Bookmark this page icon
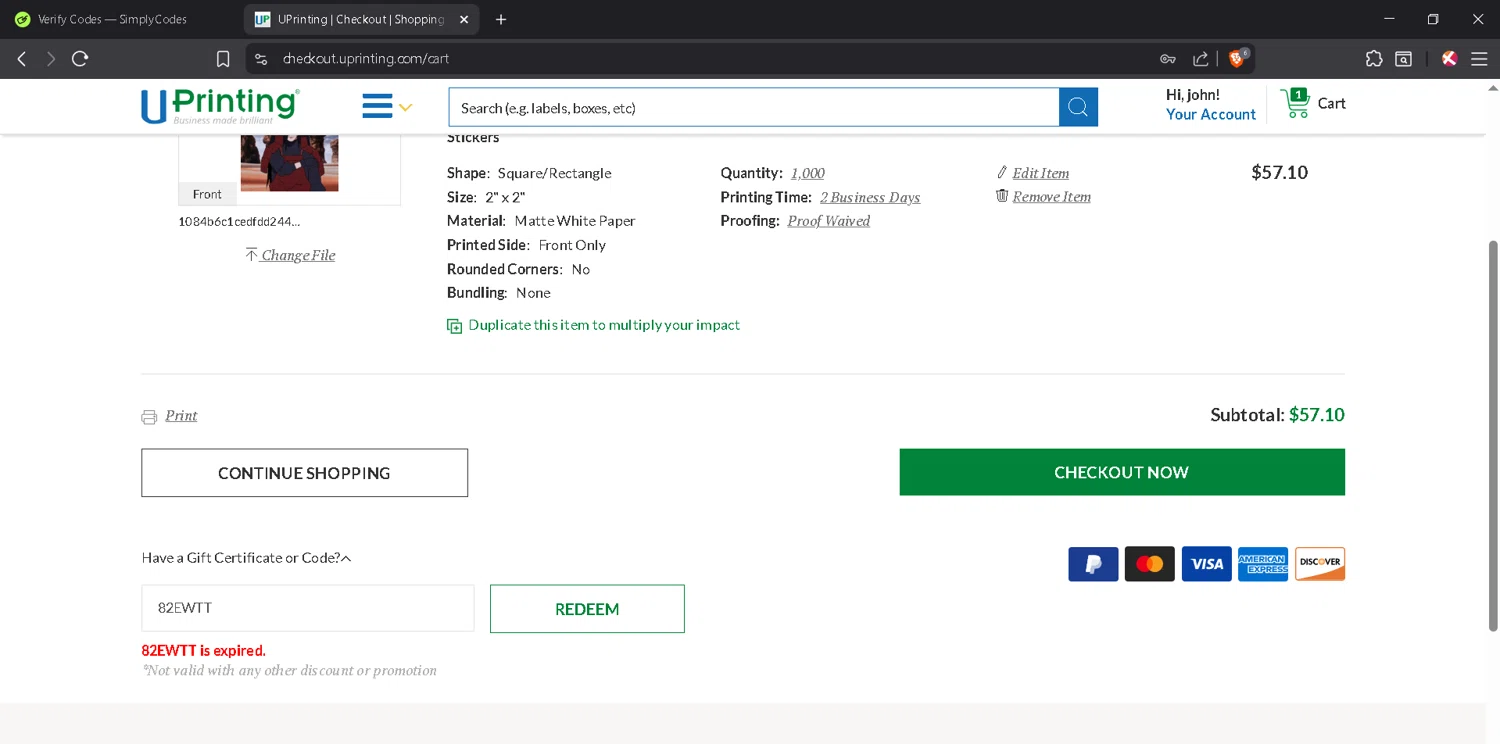This screenshot has height=744, width=1500. [x=223, y=59]
